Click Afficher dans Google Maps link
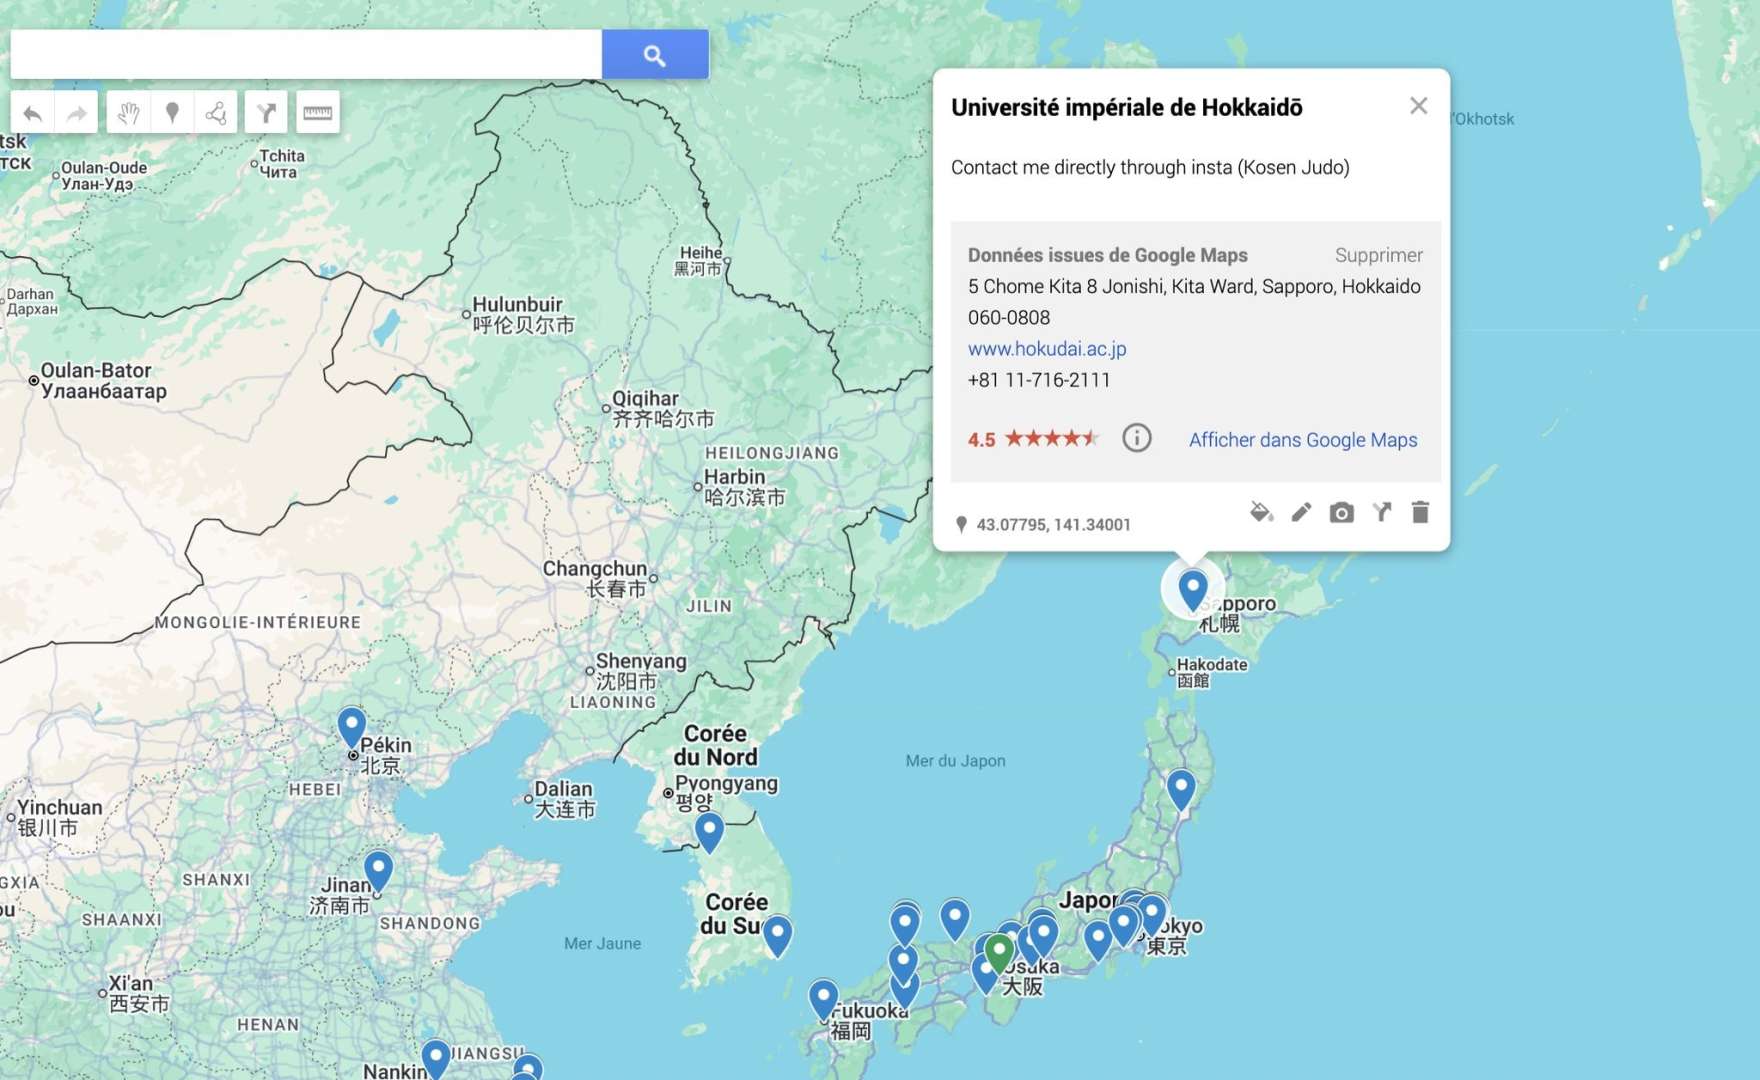This screenshot has width=1760, height=1080. pyautogui.click(x=1303, y=440)
